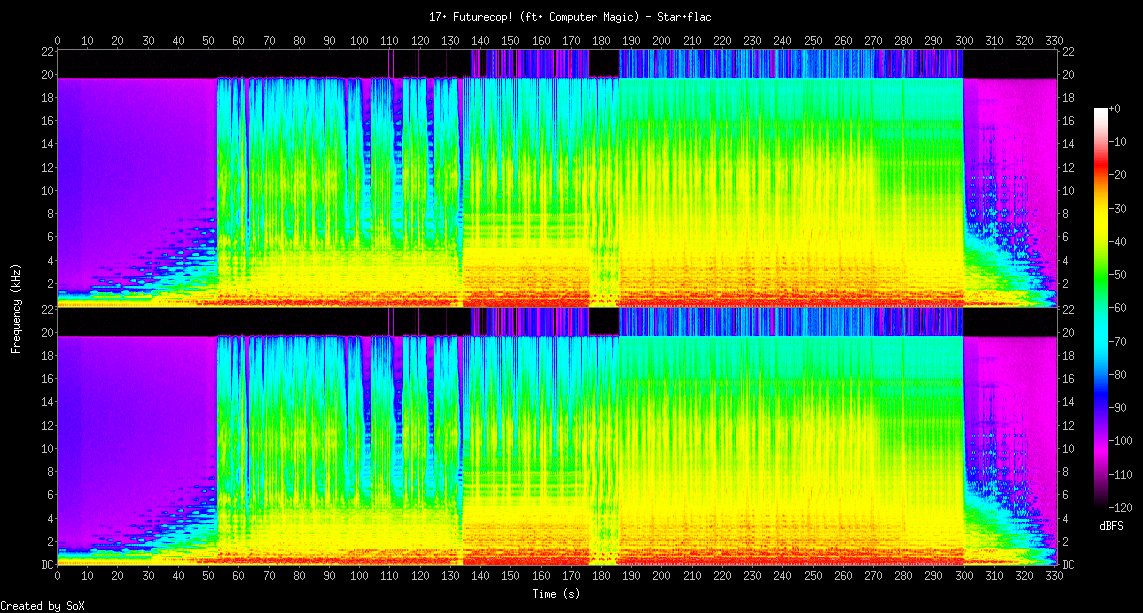Click the white top of the dBFS color bar
The height and width of the screenshot is (613, 1143).
point(1100,111)
